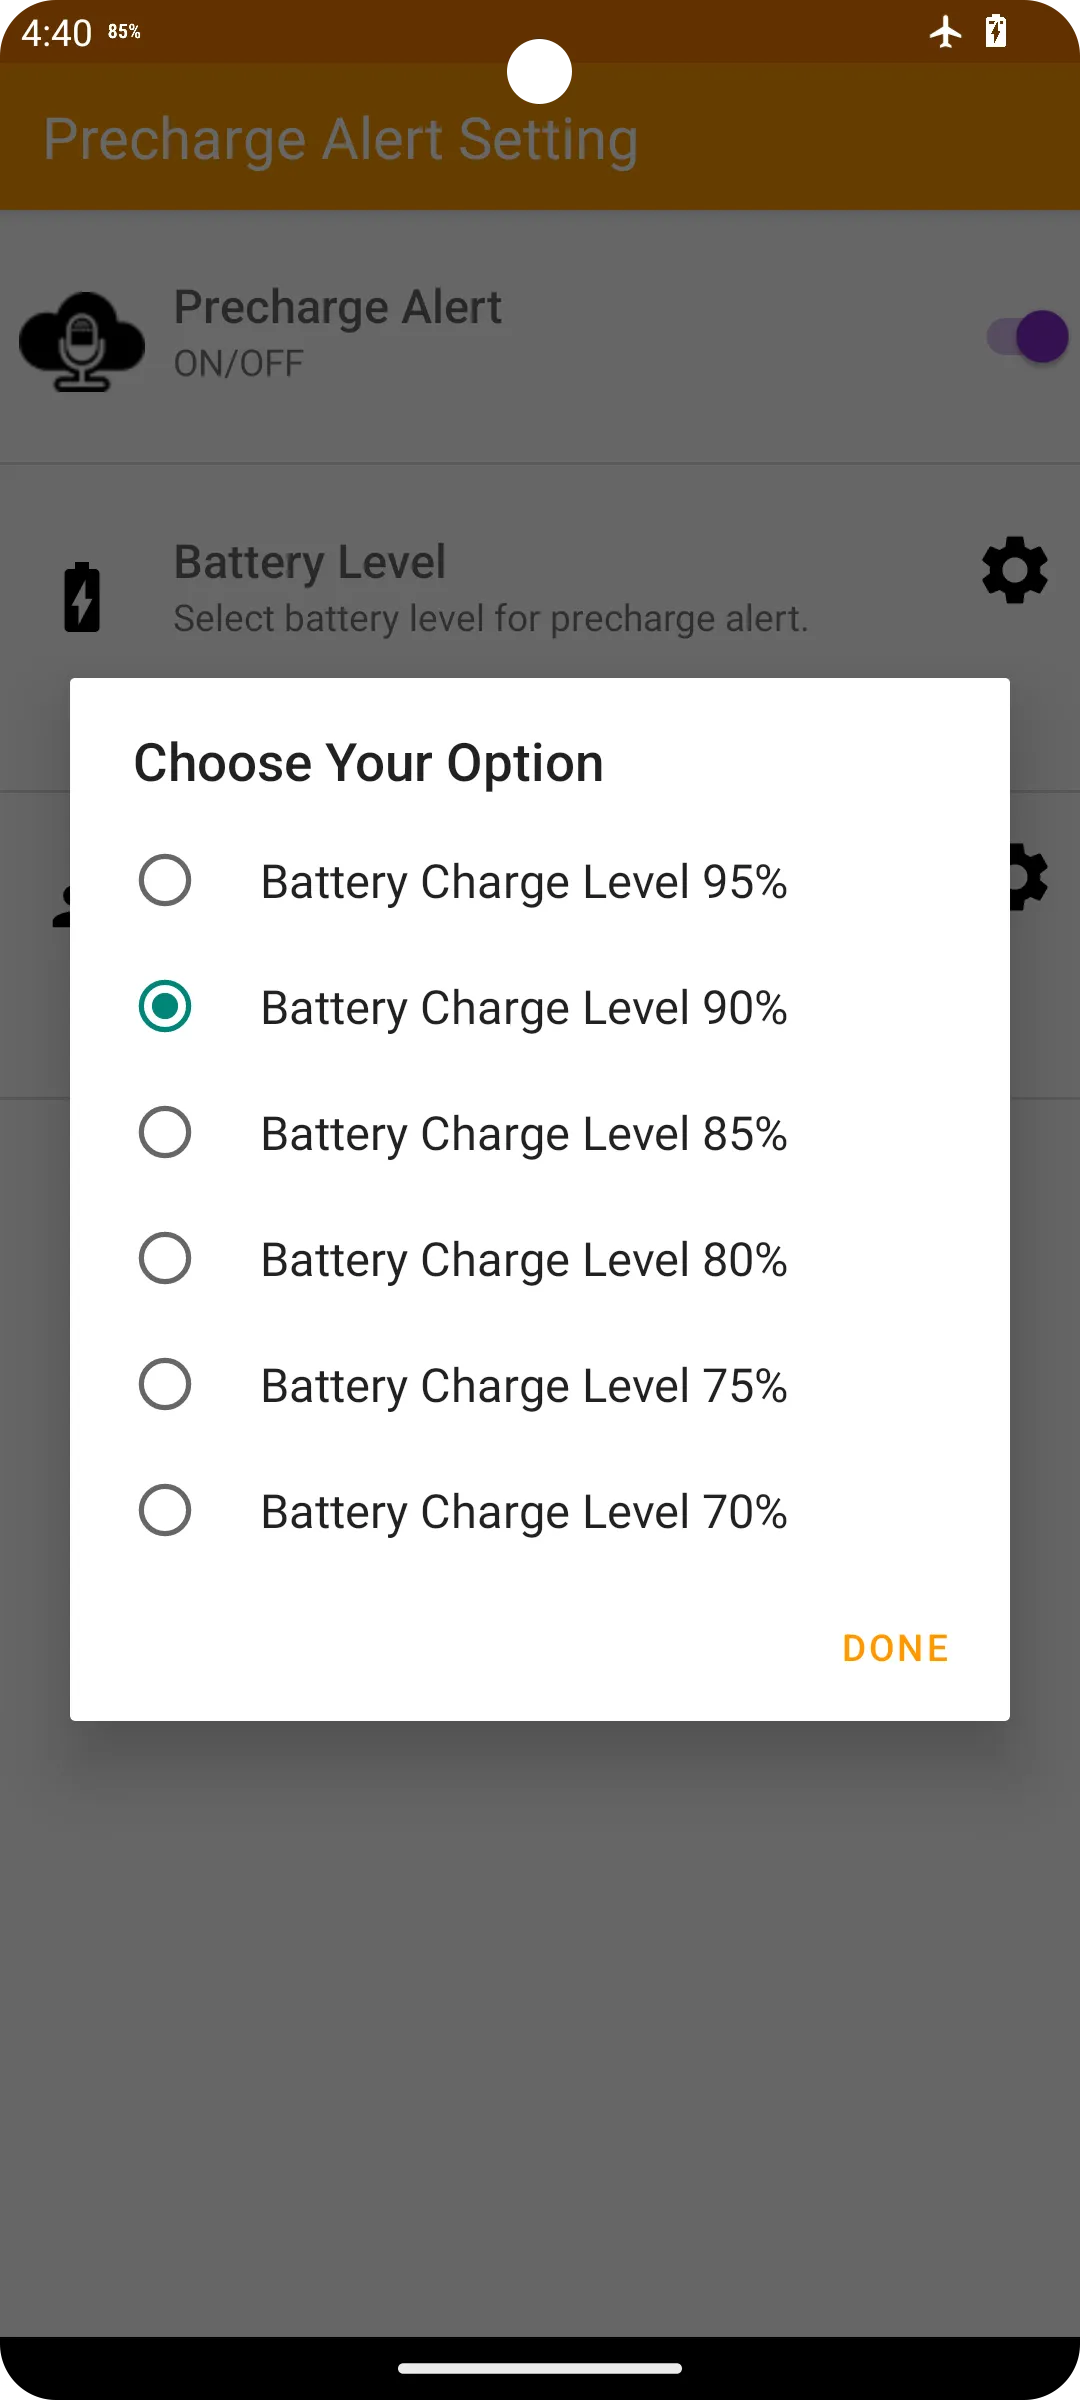Click the Choose Your Option heading
This screenshot has width=1080, height=2400.
pyautogui.click(x=369, y=764)
